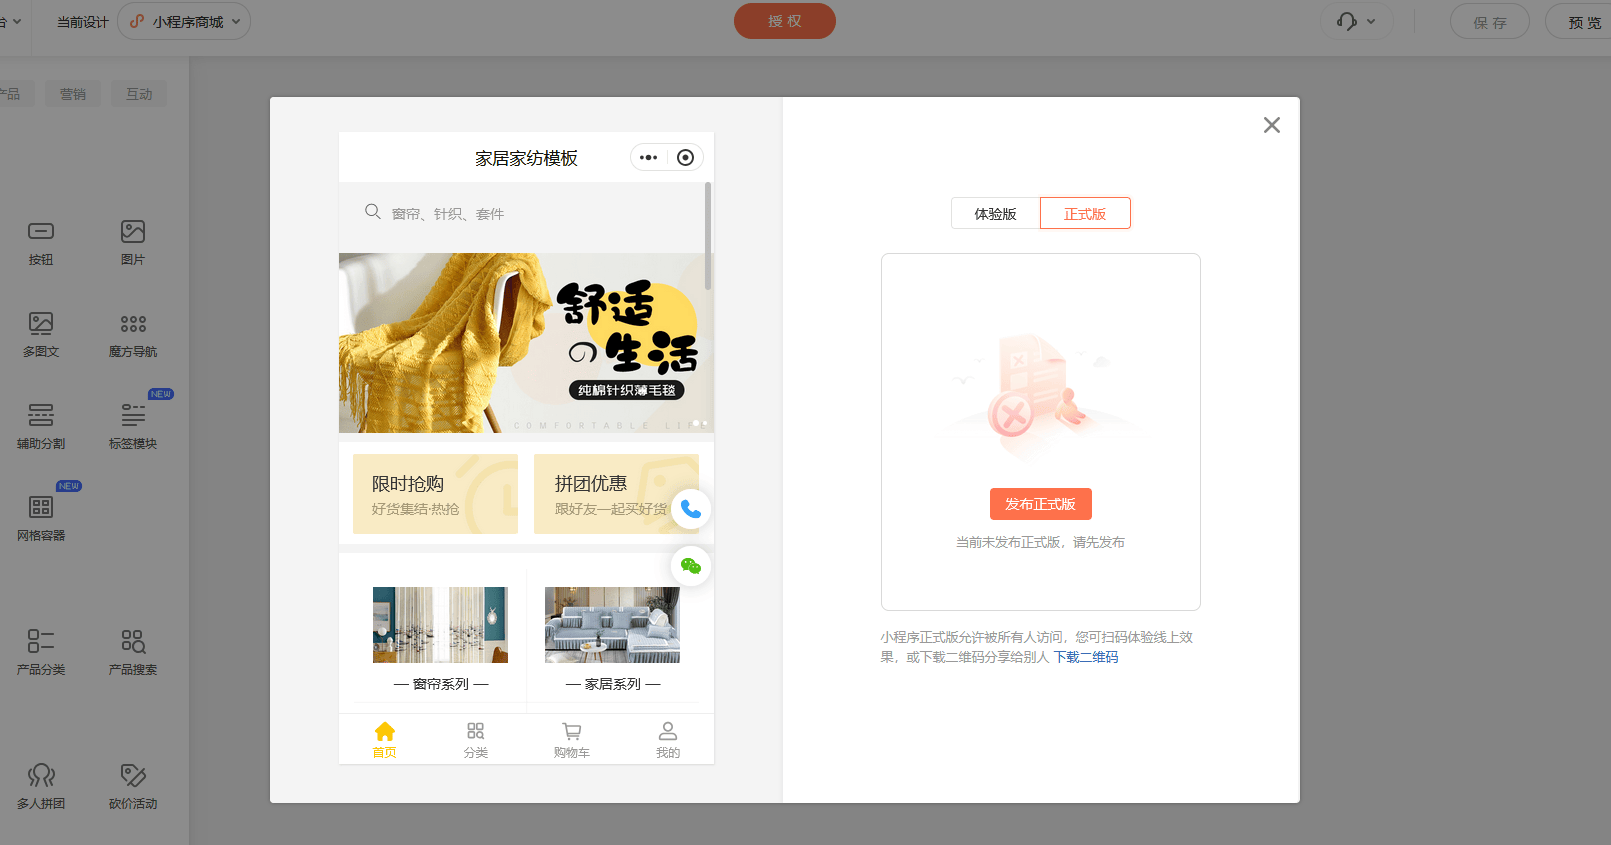The width and height of the screenshot is (1611, 845).
Task: Click the 窗帘系列 product thumbnail
Action: 440,625
